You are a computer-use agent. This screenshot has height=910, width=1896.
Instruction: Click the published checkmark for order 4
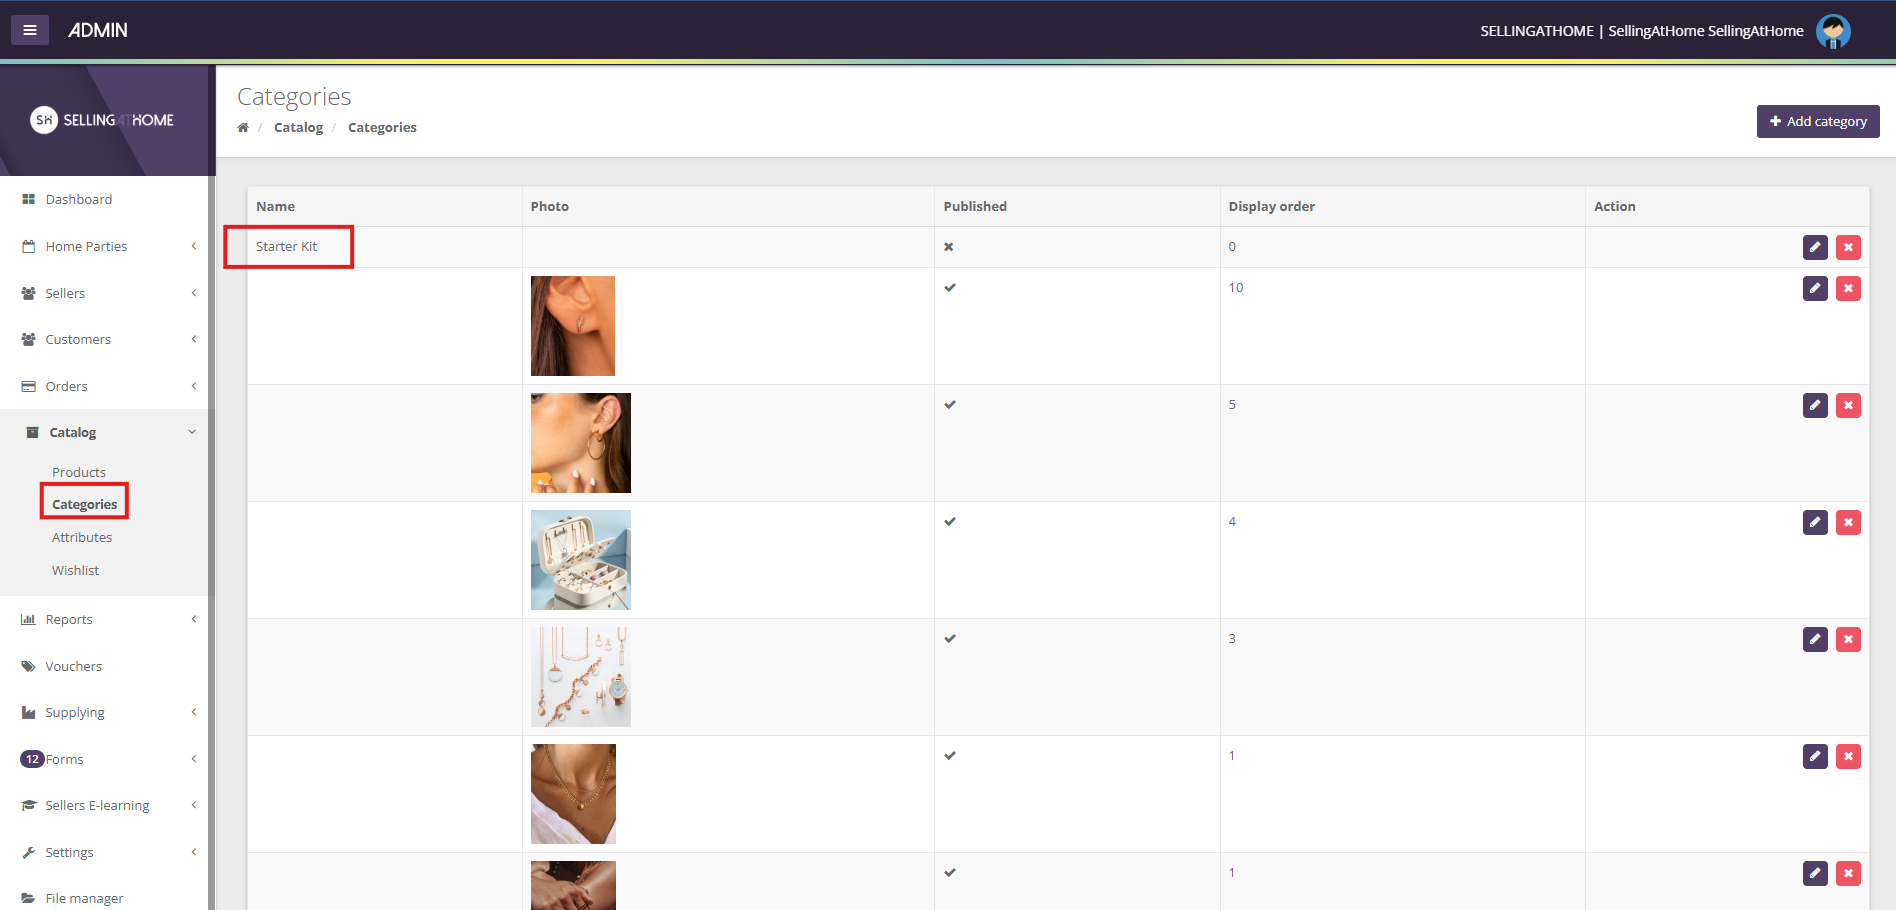click(950, 522)
